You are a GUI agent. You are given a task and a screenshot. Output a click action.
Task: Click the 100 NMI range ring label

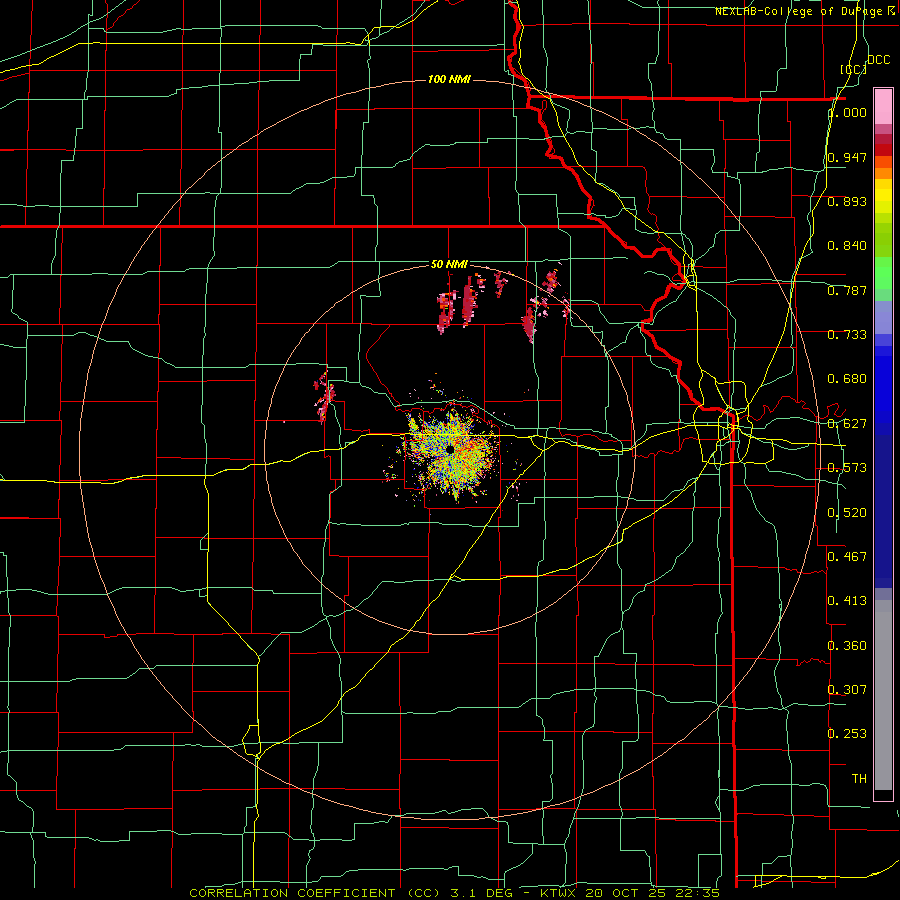coord(449,79)
